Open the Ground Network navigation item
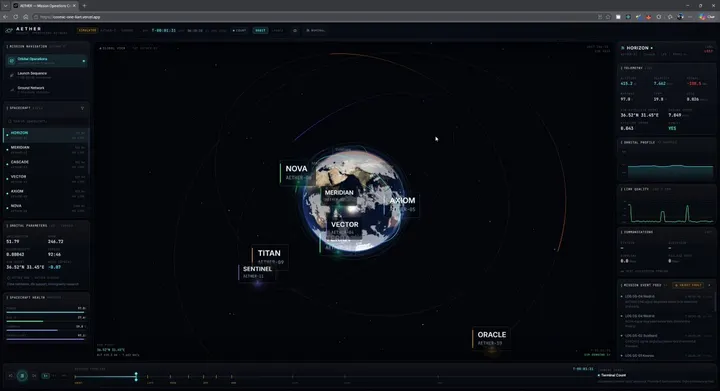Viewport: 720px width, 391px height. click(46, 89)
